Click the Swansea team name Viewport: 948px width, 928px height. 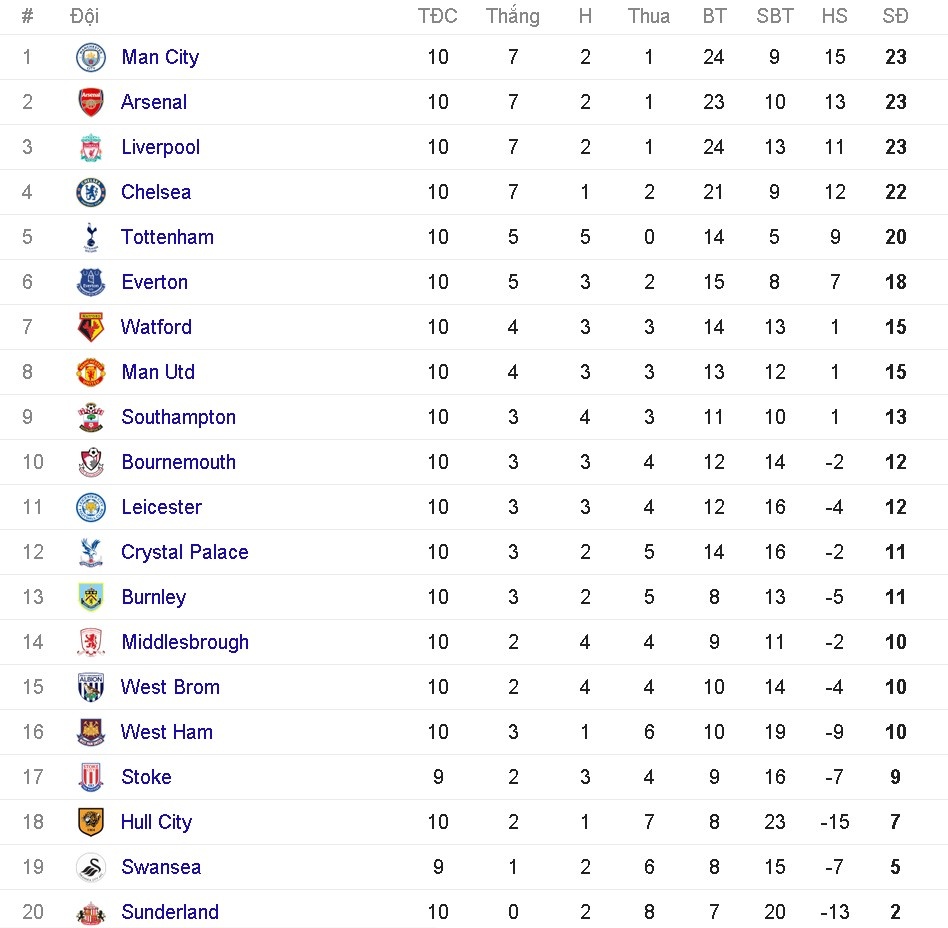[161, 867]
